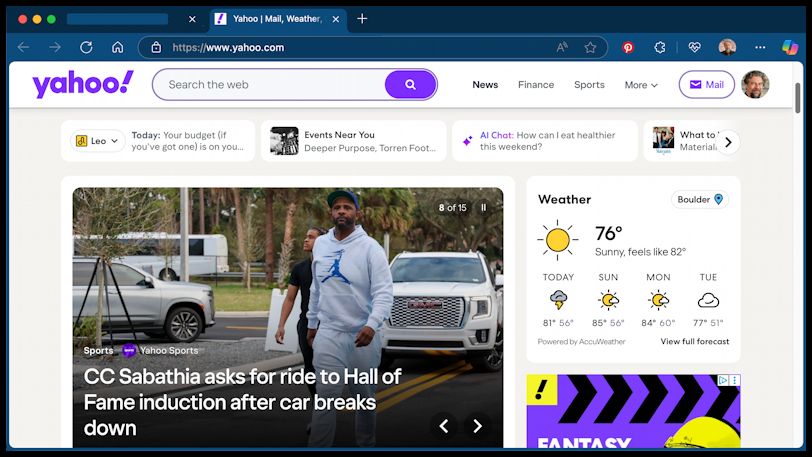This screenshot has height=457, width=812.
Task: Select TODAY forecast thunderstorm icon
Action: pos(558,300)
